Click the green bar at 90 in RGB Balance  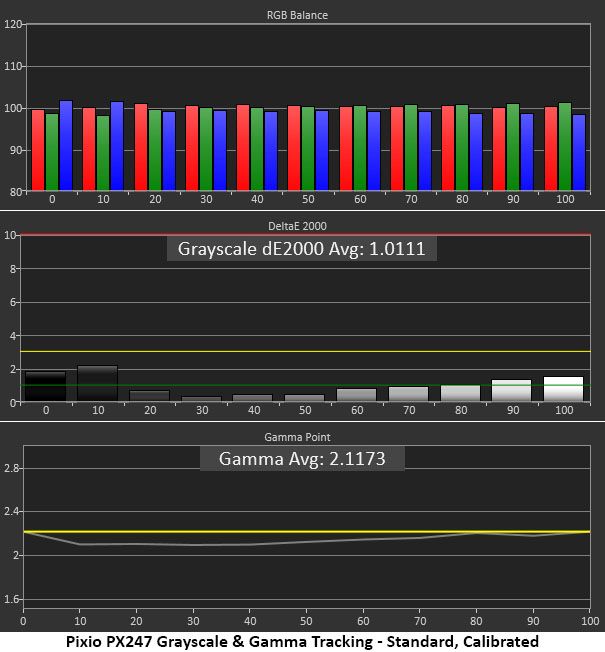(513, 147)
